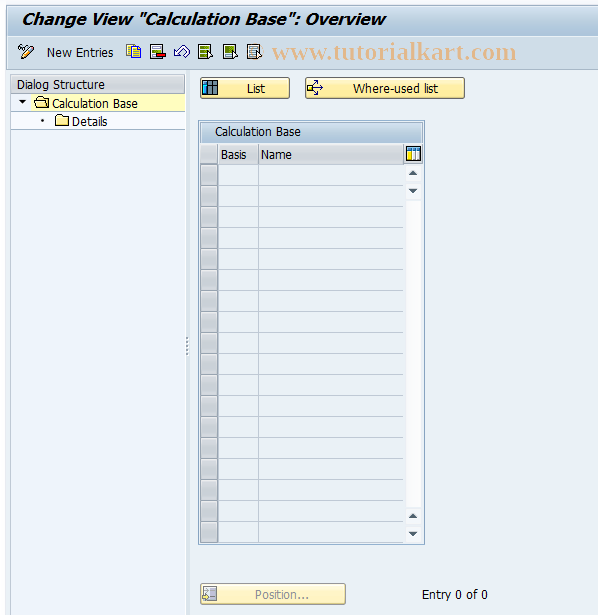Click the Calculation Base table title
598x615 pixels.
pyautogui.click(x=258, y=132)
